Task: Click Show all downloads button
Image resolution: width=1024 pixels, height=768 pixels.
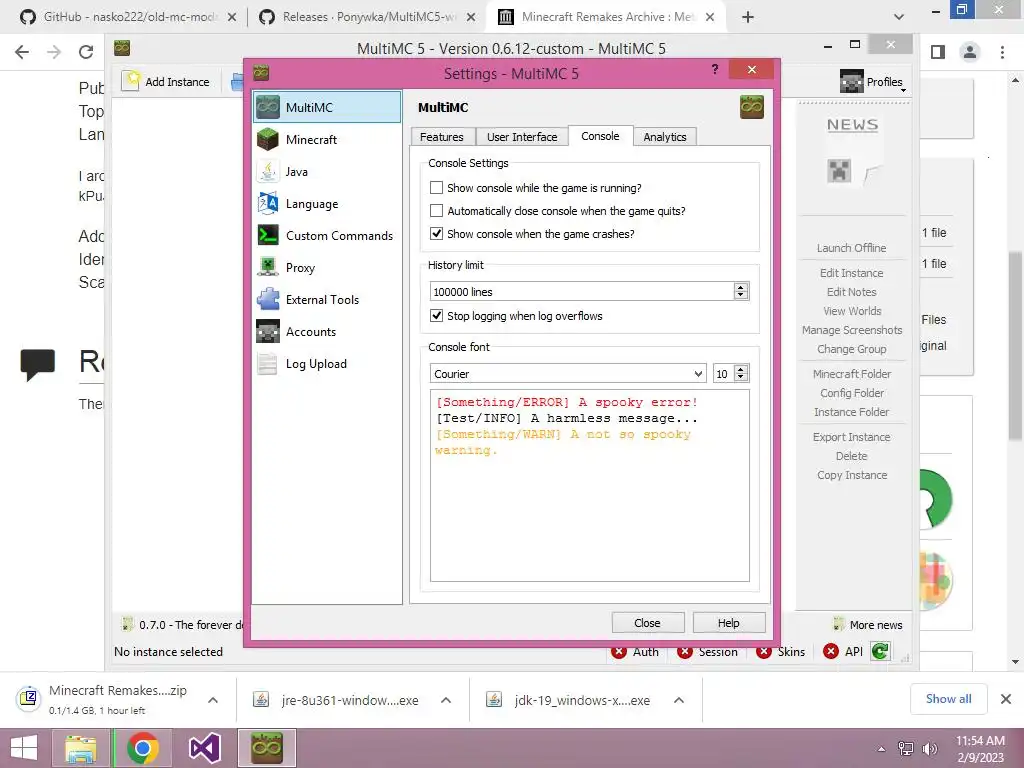Action: pos(948,699)
